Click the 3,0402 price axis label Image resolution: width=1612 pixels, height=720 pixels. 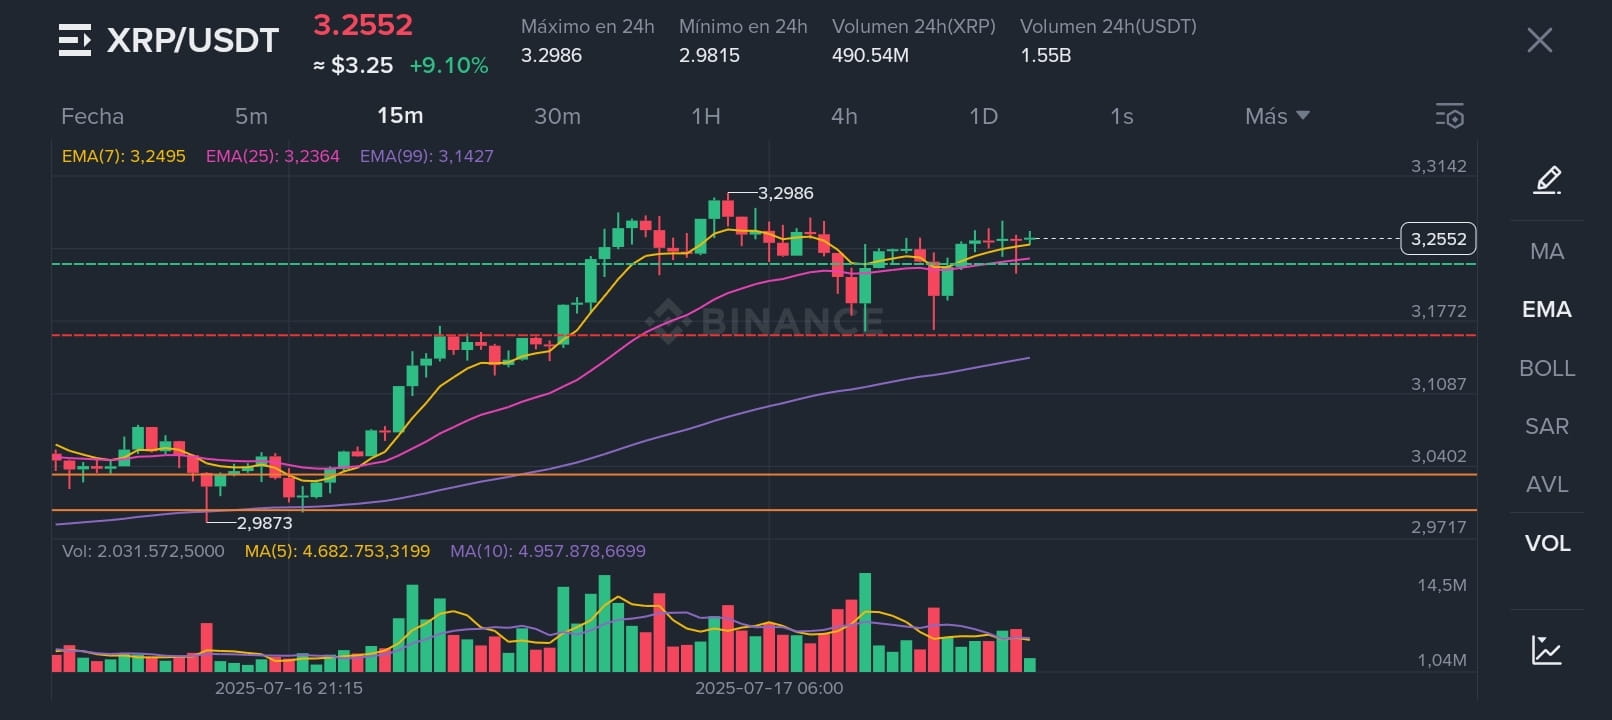click(x=1438, y=456)
